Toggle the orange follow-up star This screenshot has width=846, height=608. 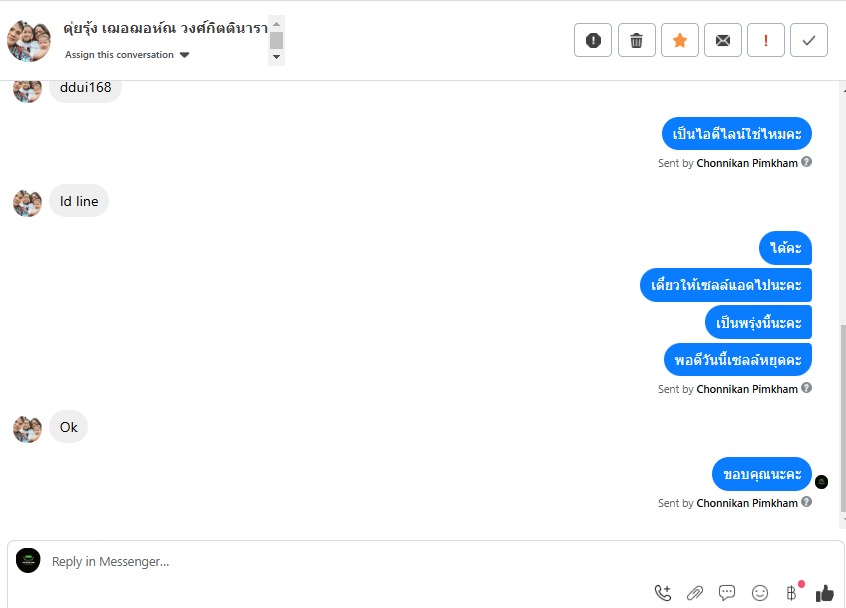[679, 40]
